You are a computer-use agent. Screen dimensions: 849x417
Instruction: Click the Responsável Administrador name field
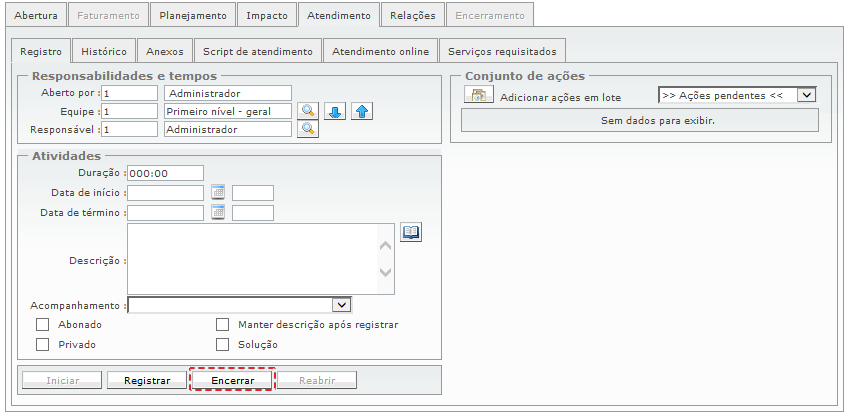pos(228,129)
